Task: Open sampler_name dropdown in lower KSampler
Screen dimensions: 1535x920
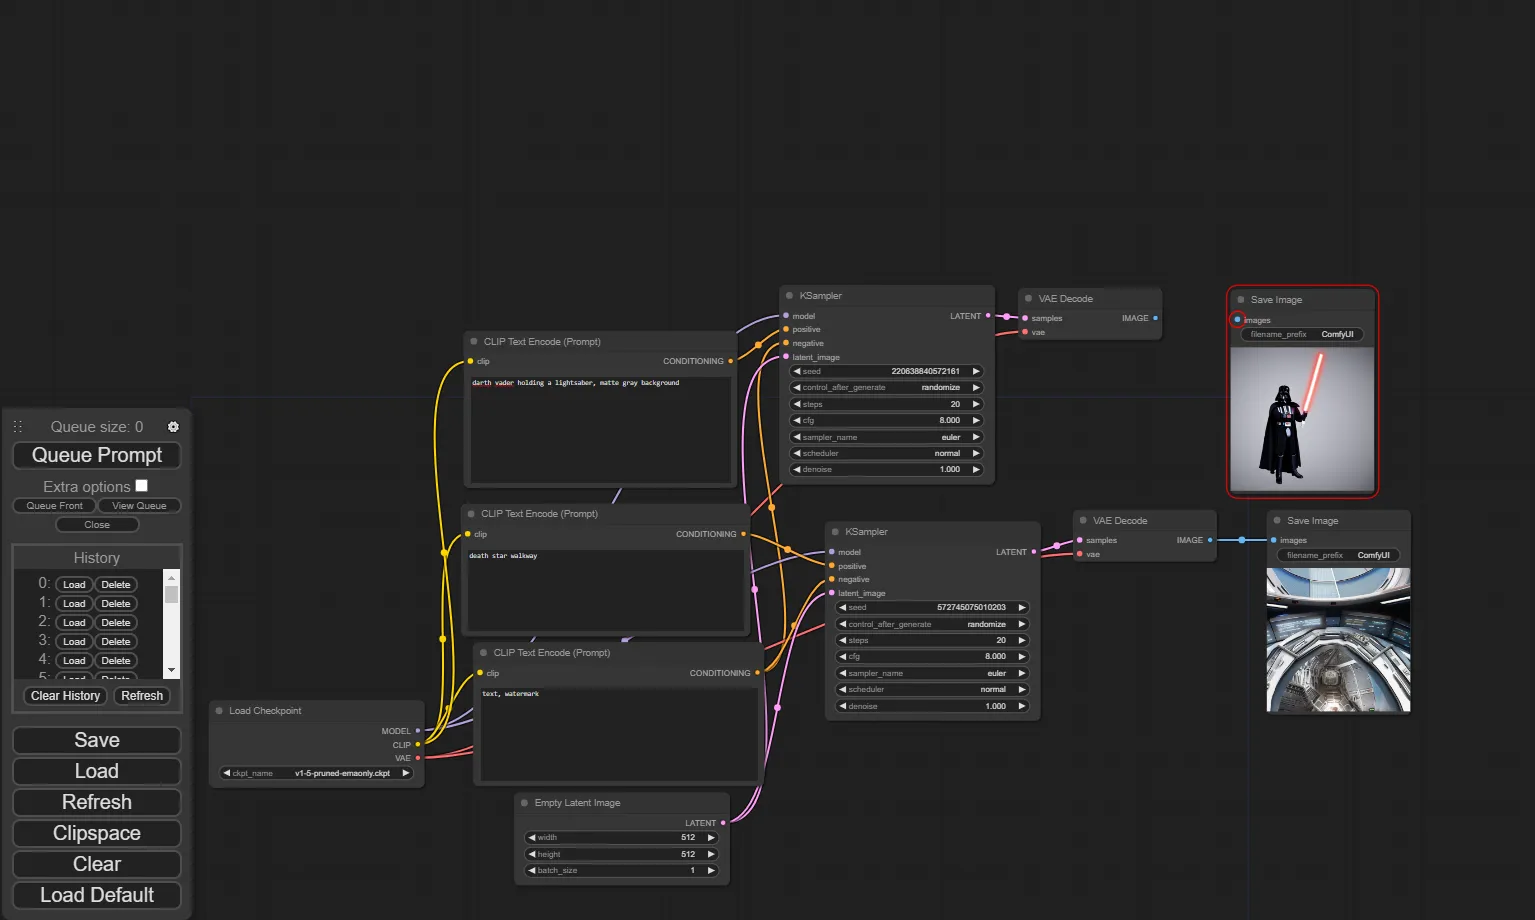Action: pyautogui.click(x=932, y=673)
